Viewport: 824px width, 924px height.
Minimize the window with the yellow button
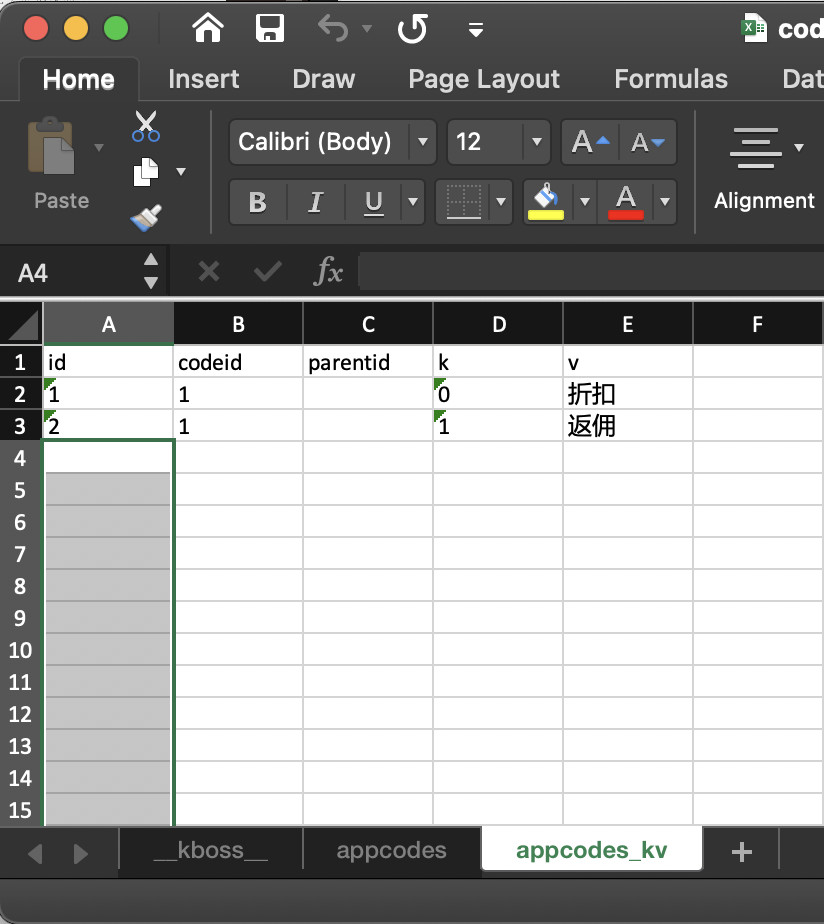point(75,28)
